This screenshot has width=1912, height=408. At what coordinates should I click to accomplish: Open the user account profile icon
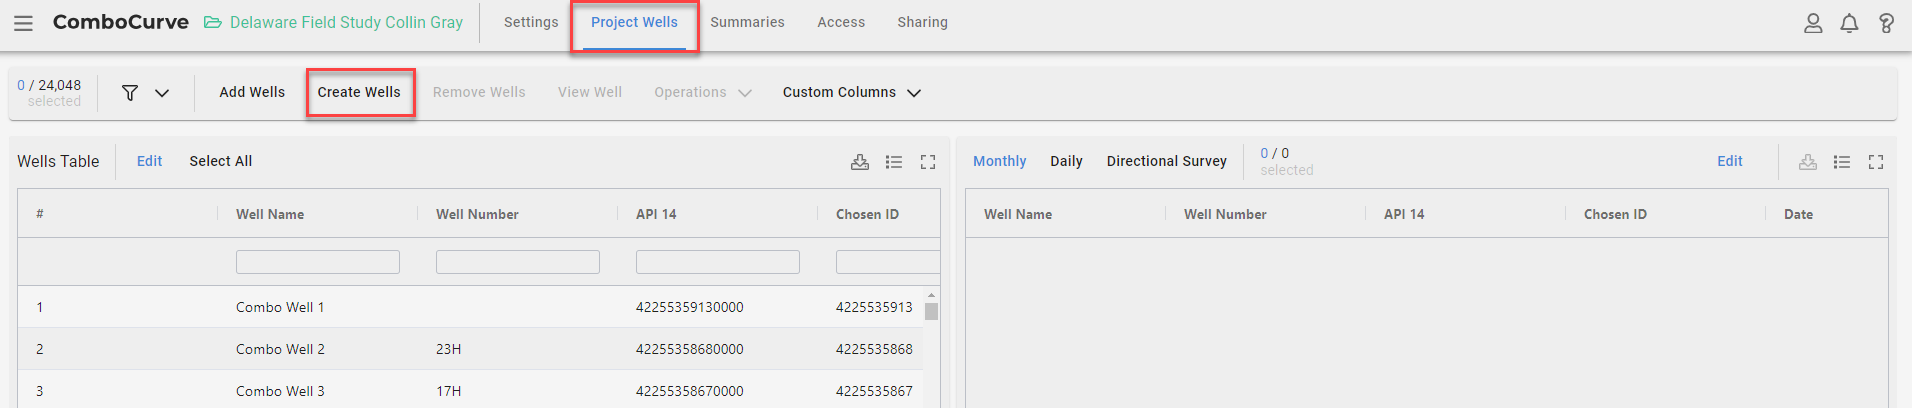(1813, 23)
